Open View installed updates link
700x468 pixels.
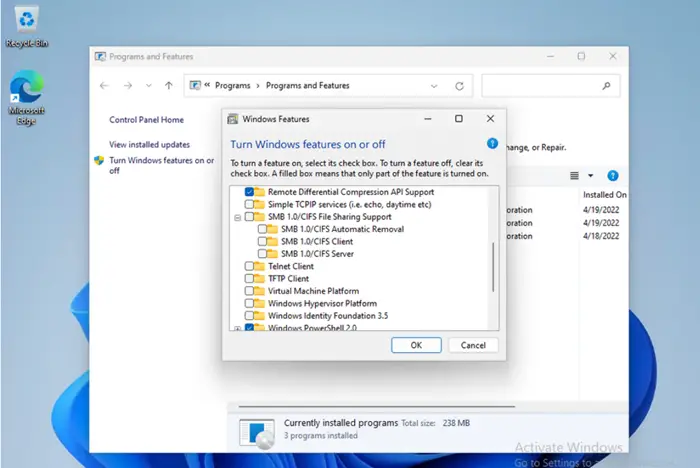(x=150, y=144)
